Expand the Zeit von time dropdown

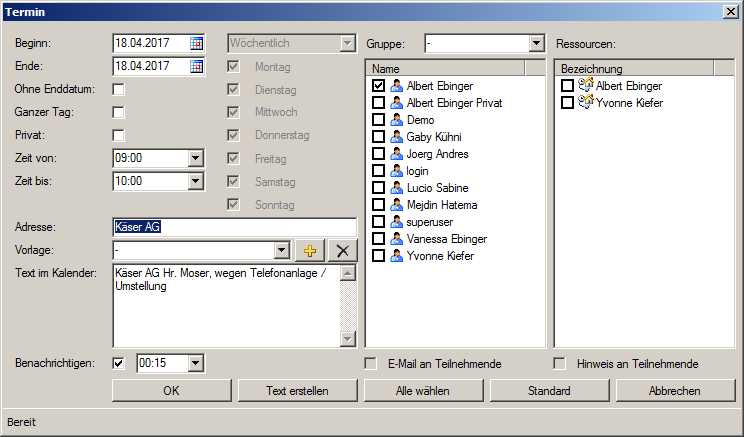pos(195,158)
